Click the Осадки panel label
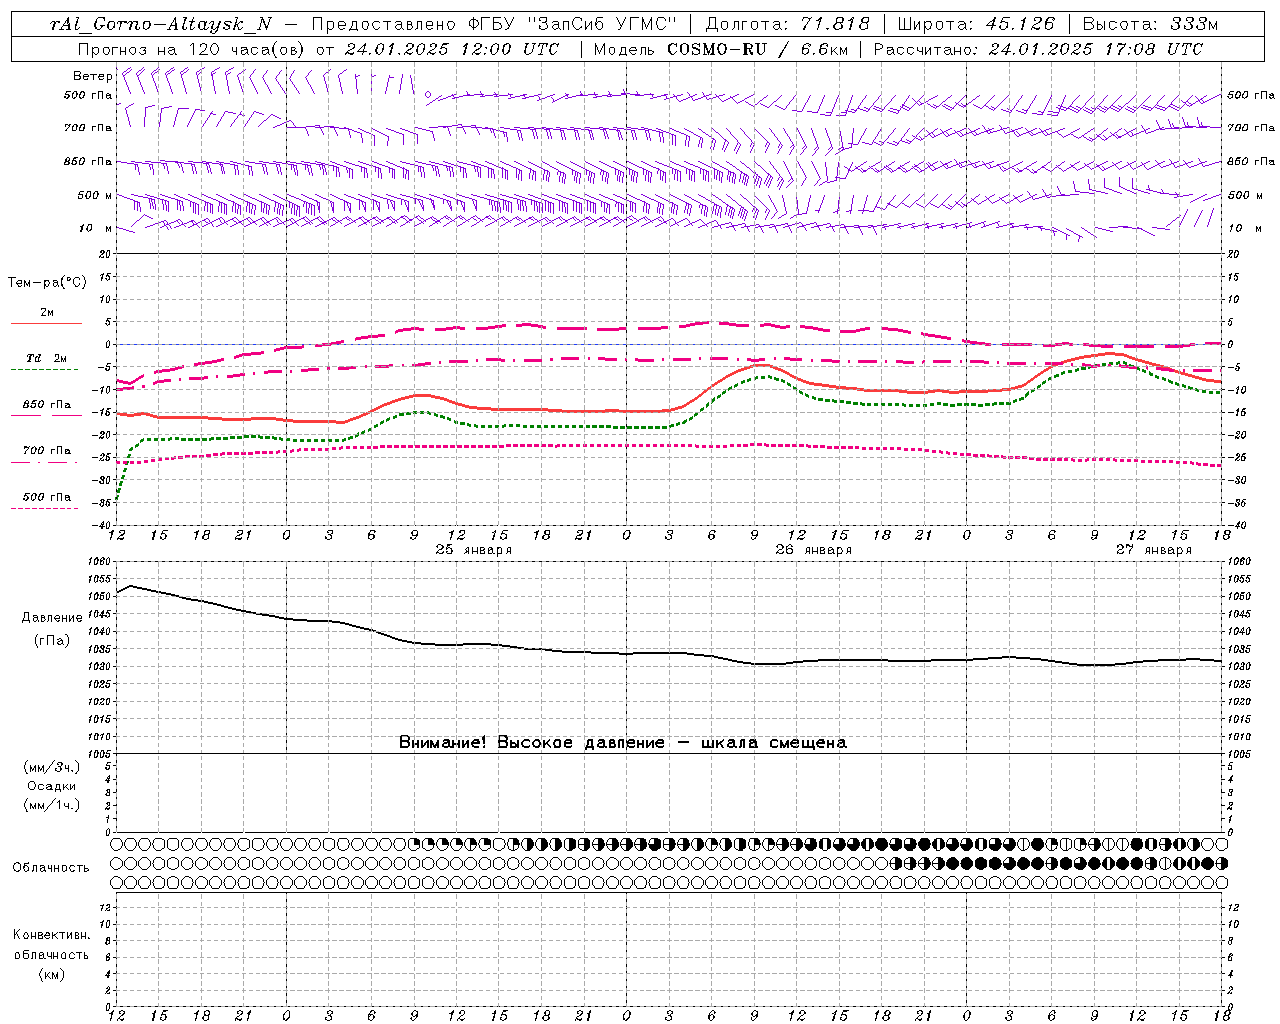Viewport: 1280px width, 1024px height. [x=52, y=786]
